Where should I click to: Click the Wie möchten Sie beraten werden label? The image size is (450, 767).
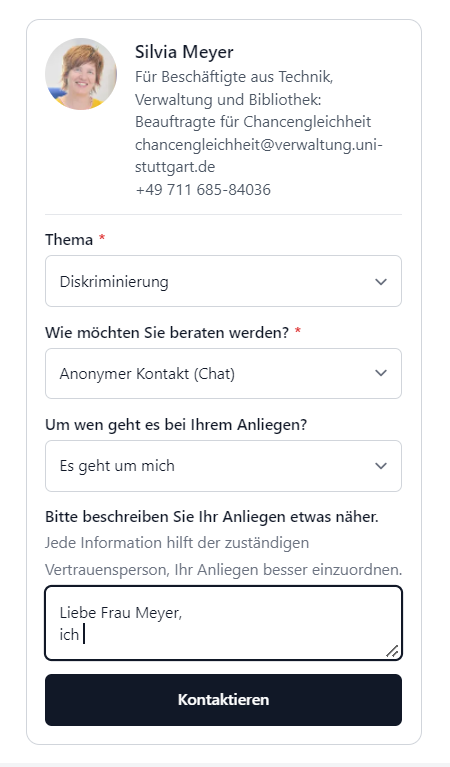(167, 333)
